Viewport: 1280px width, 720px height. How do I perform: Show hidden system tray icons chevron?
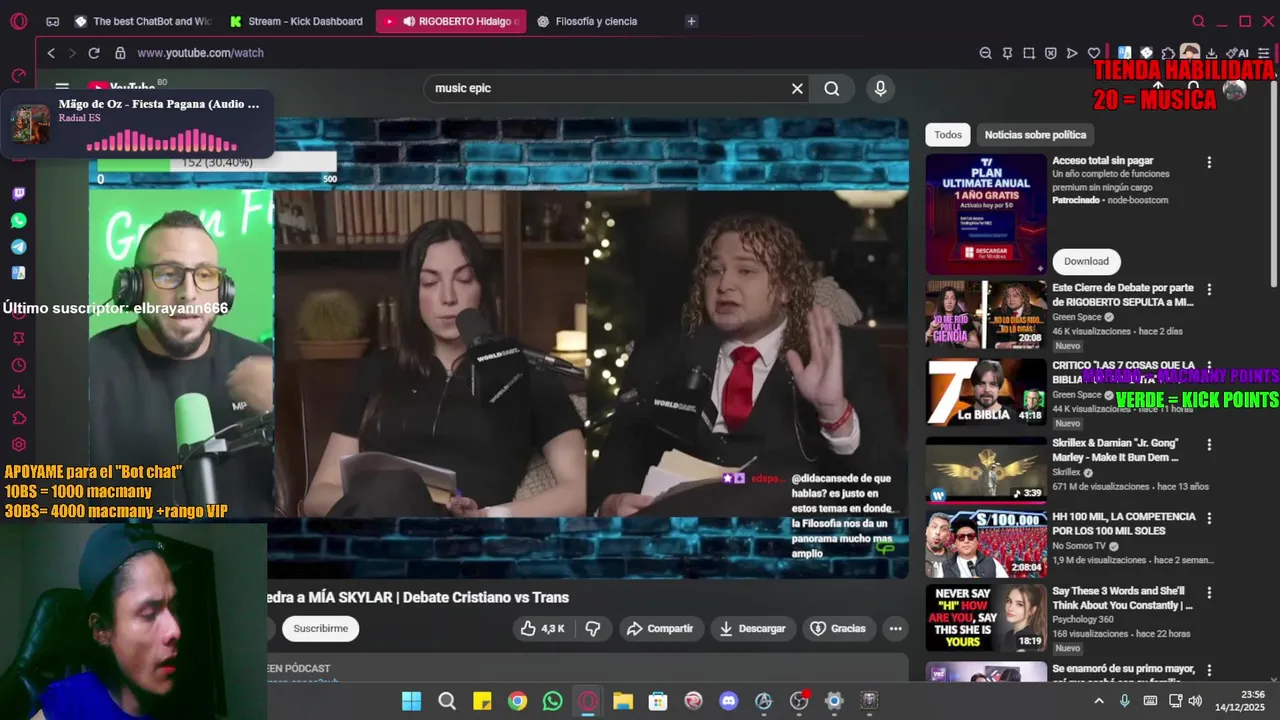tap(1099, 701)
